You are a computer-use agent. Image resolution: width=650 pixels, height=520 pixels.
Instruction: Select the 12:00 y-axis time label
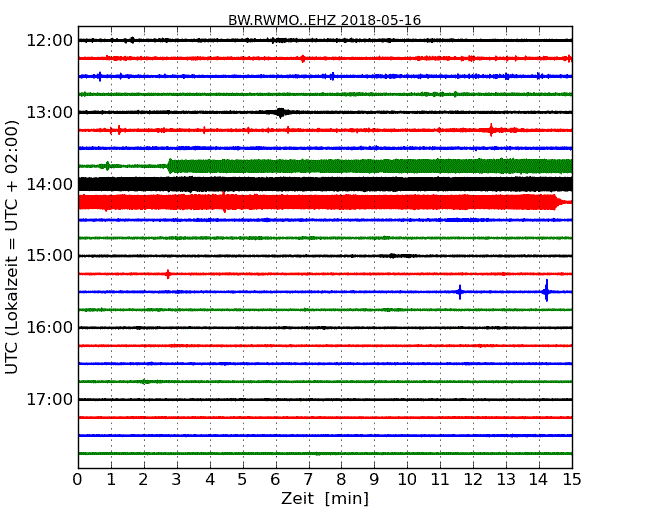tap(49, 41)
